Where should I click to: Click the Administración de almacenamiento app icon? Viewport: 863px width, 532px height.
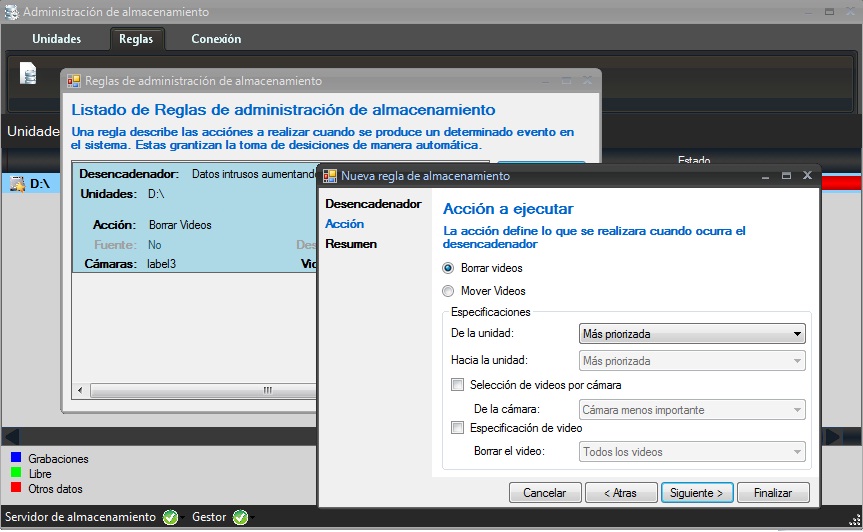pos(11,12)
